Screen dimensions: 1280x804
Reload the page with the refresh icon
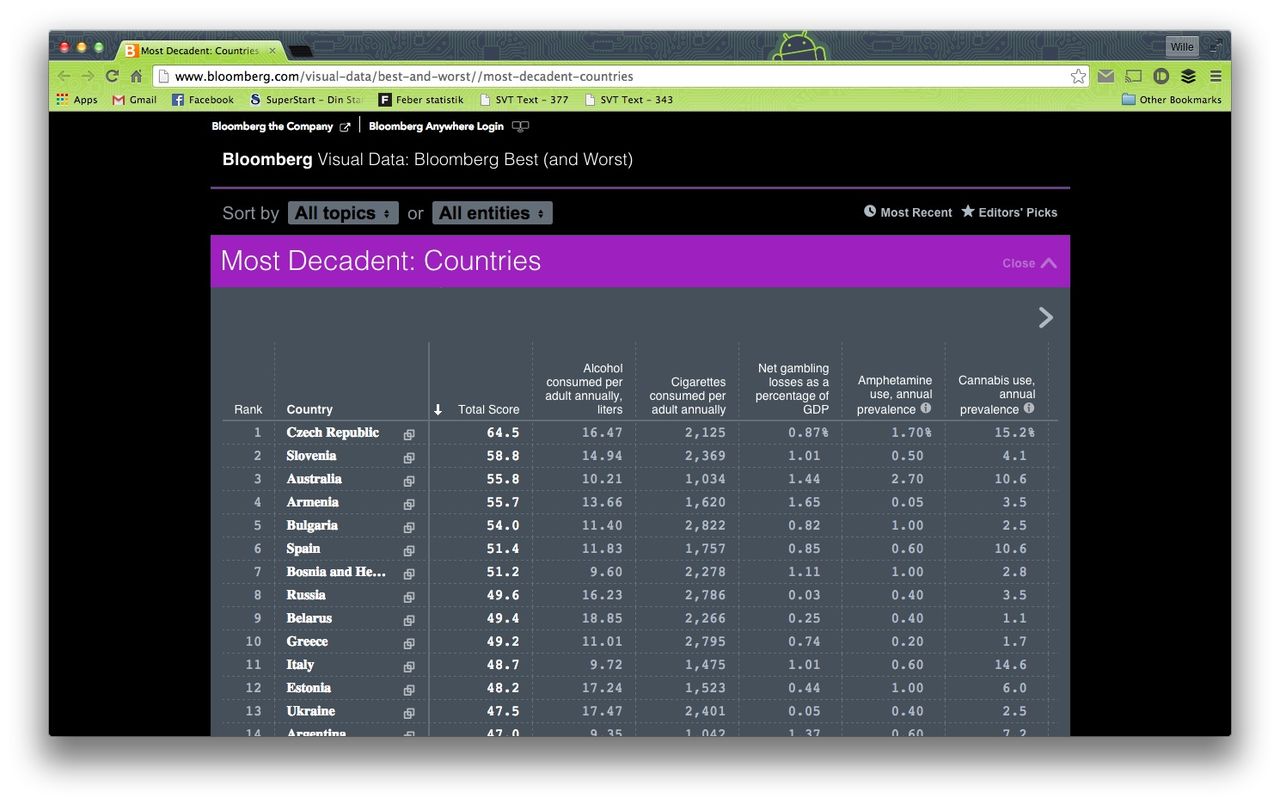tap(112, 76)
